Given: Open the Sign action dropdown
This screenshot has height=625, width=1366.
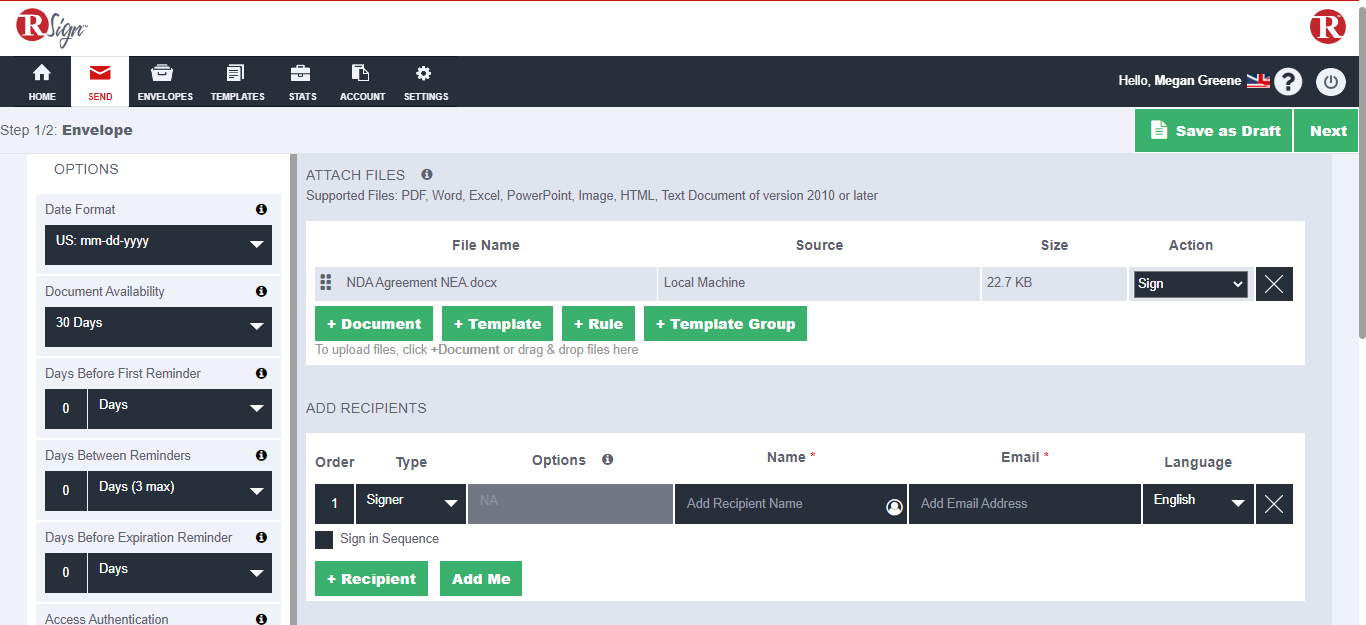Looking at the screenshot, I should (1190, 284).
